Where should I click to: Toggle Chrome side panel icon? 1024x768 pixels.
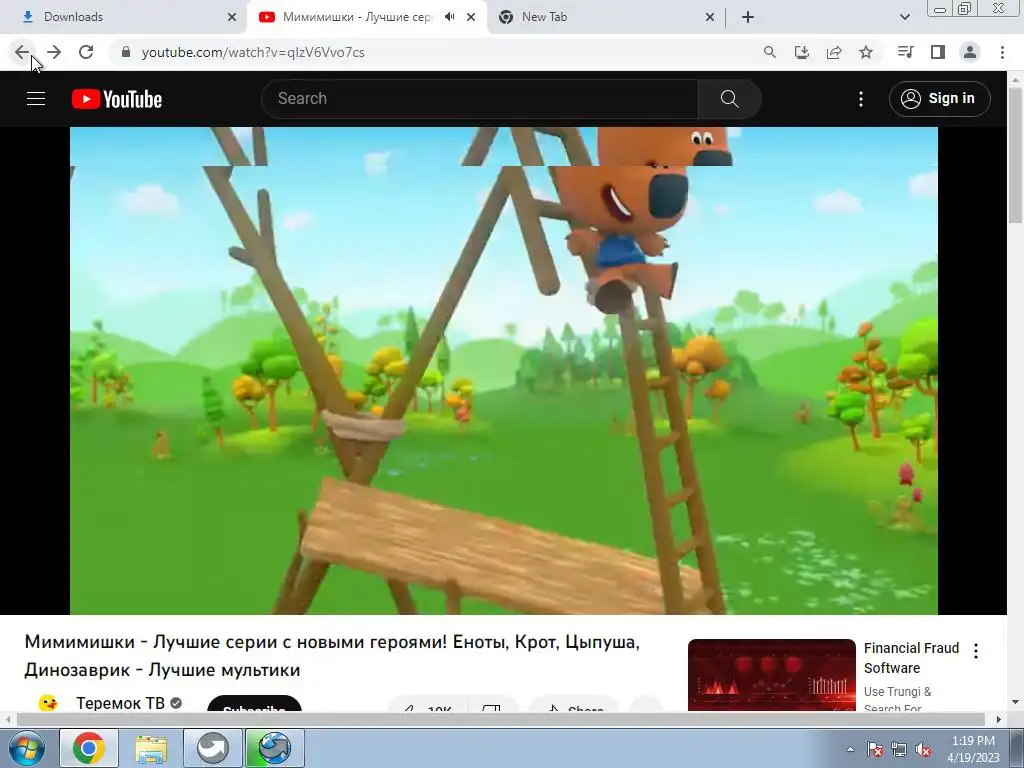(938, 52)
